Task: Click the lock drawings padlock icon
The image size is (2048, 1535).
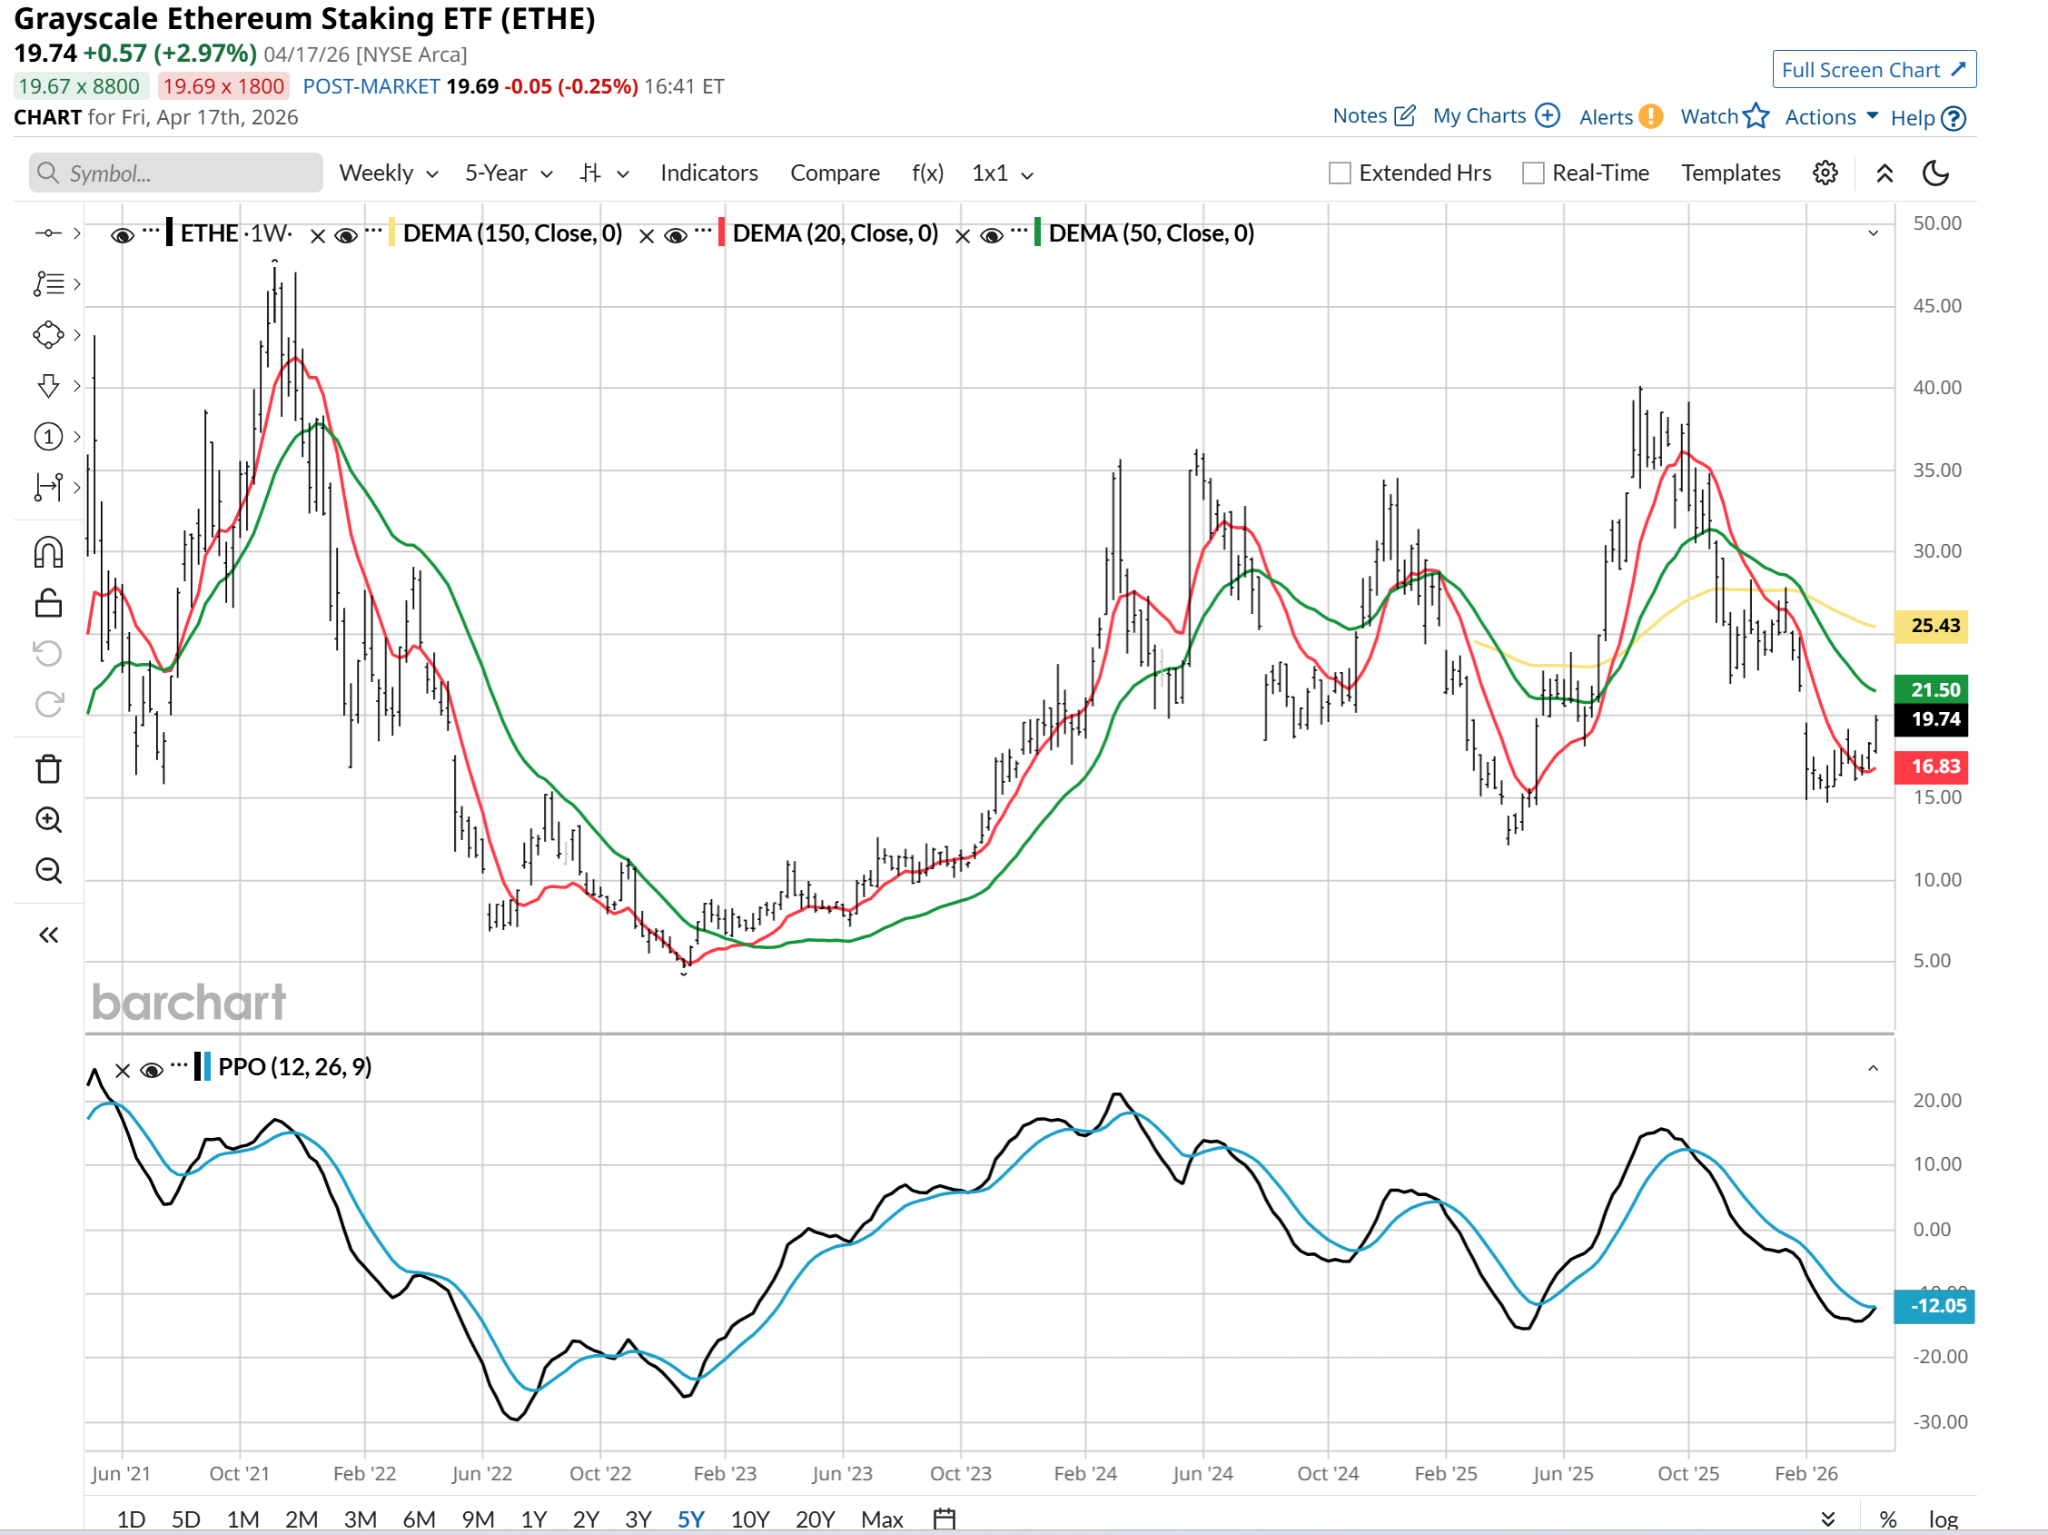Action: [x=48, y=603]
